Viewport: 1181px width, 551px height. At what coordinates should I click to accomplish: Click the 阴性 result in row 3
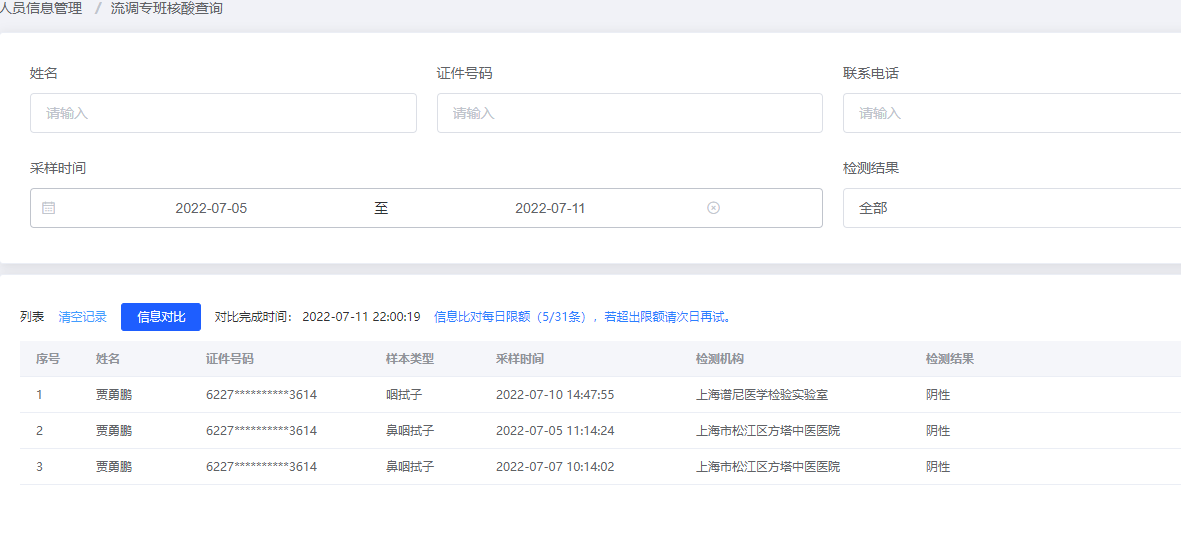coord(938,467)
